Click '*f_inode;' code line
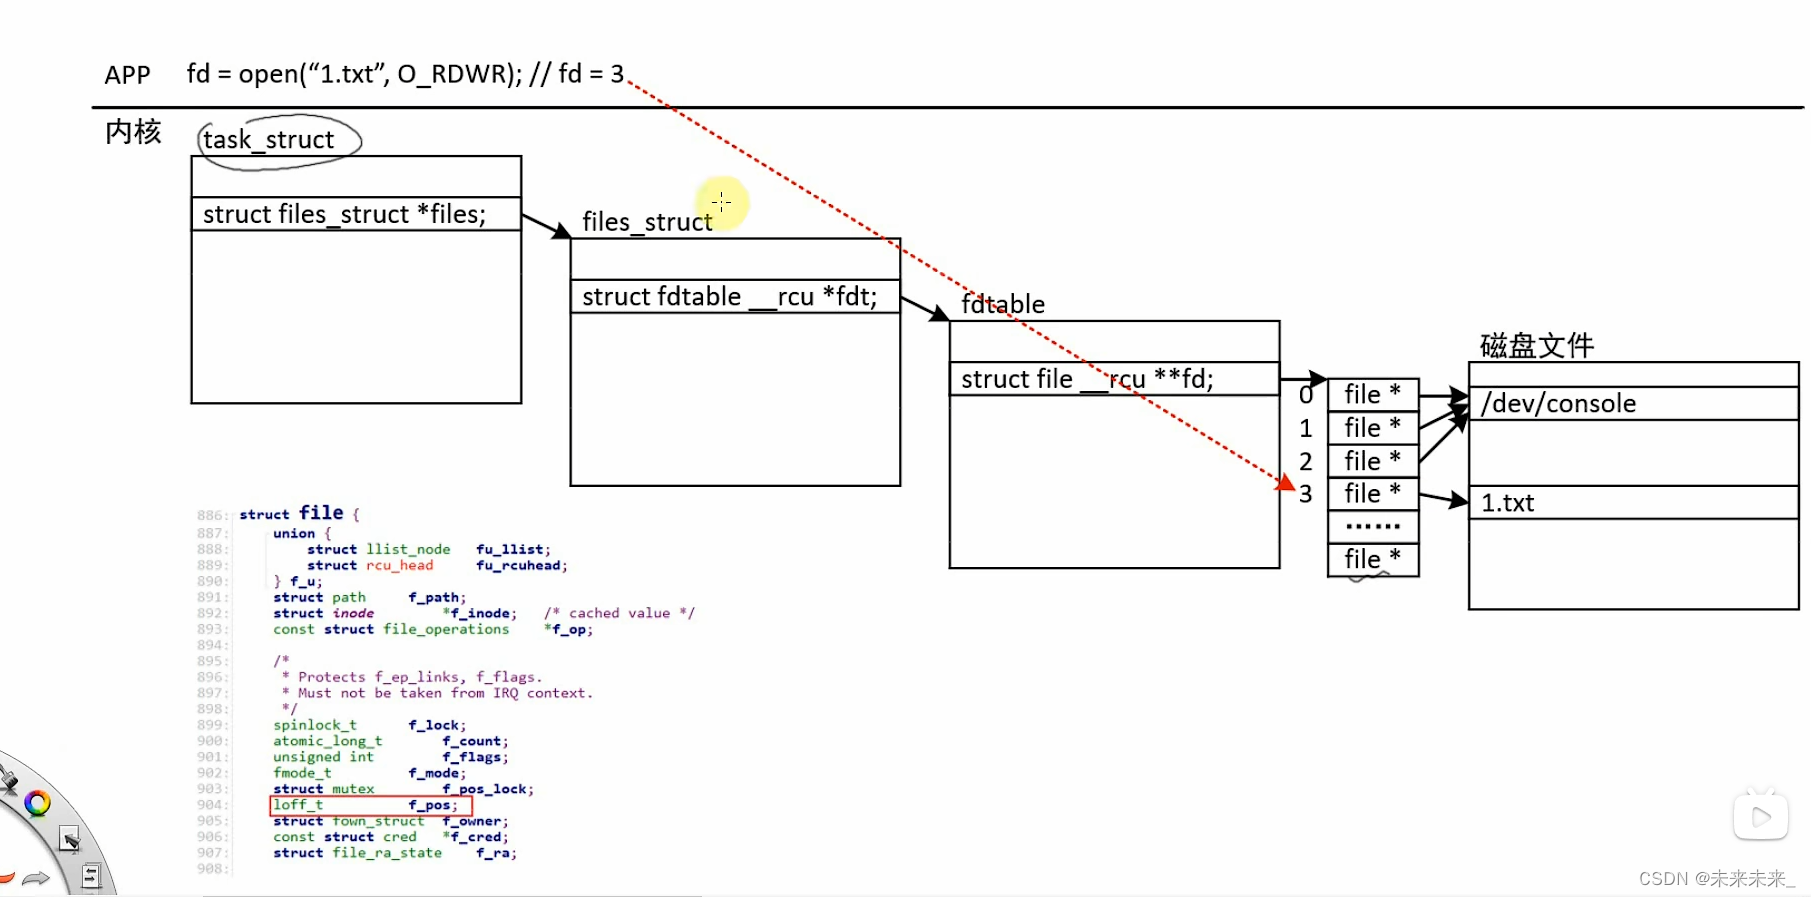Viewport: 1811px width, 897px height. click(395, 613)
